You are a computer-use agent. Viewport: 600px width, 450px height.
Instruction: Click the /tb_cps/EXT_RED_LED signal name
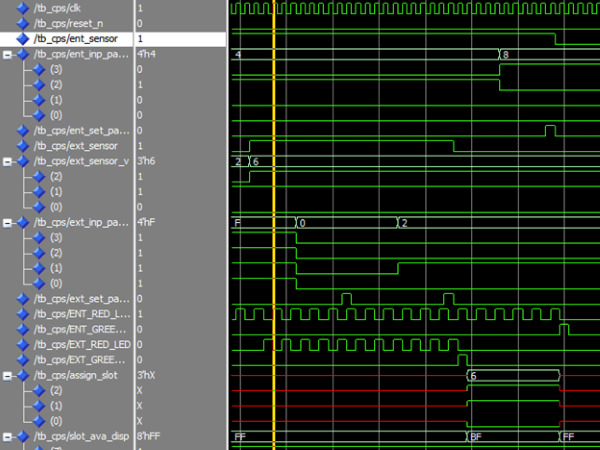pyautogui.click(x=82, y=345)
